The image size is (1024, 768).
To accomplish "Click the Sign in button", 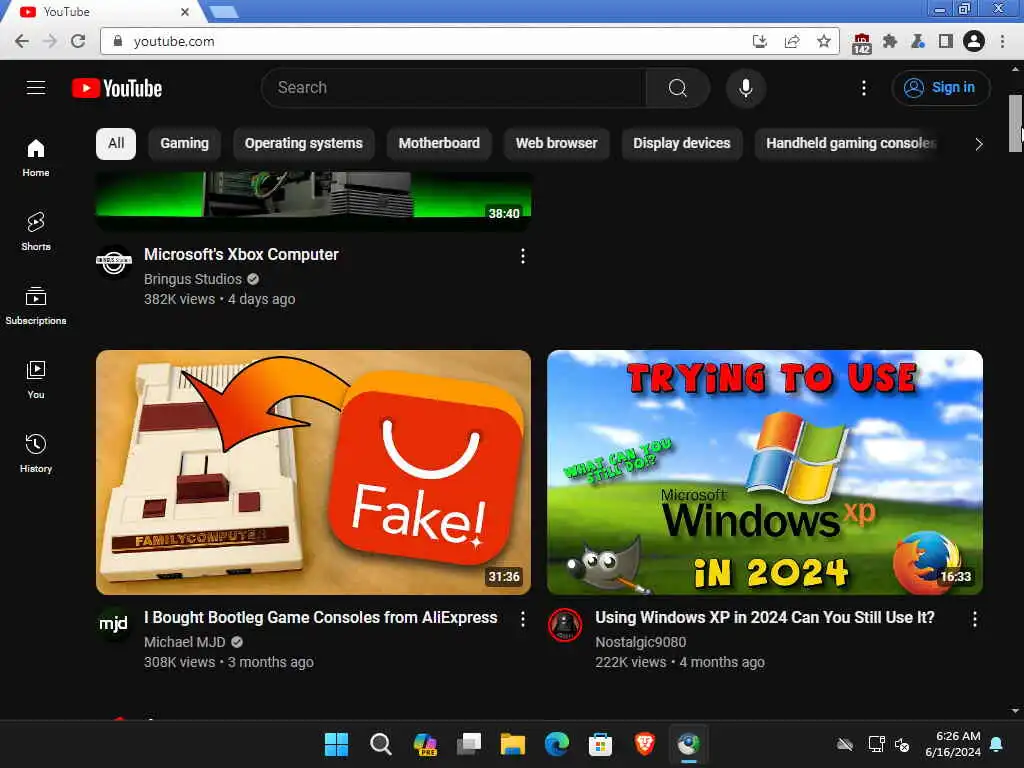I will (940, 88).
